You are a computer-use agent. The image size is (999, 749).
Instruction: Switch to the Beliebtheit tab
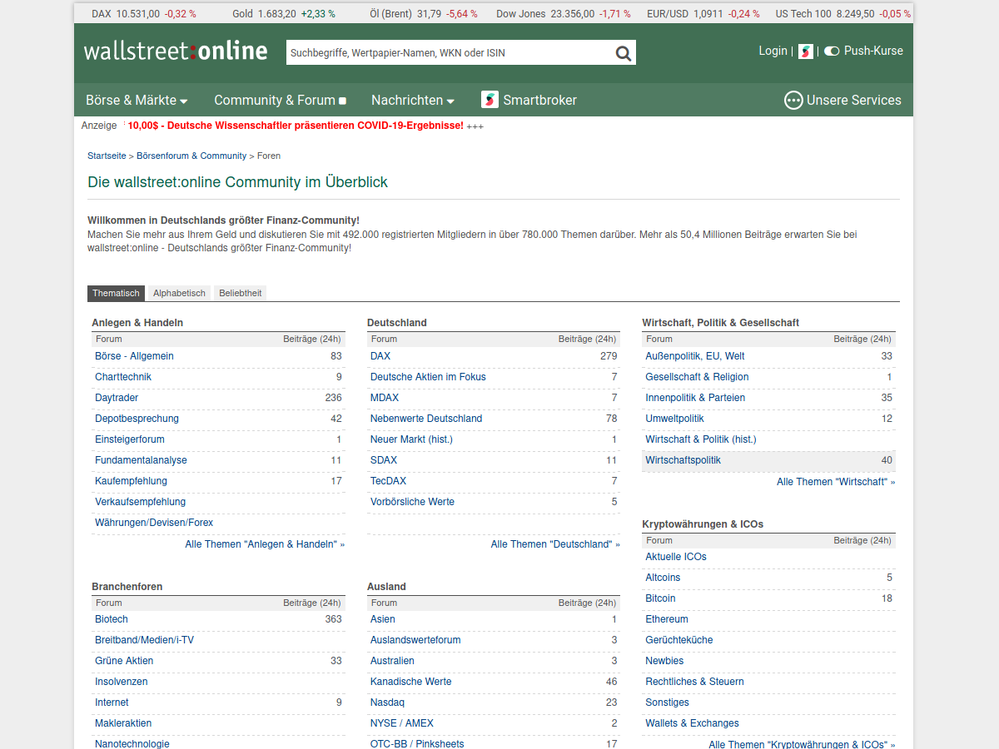[240, 293]
